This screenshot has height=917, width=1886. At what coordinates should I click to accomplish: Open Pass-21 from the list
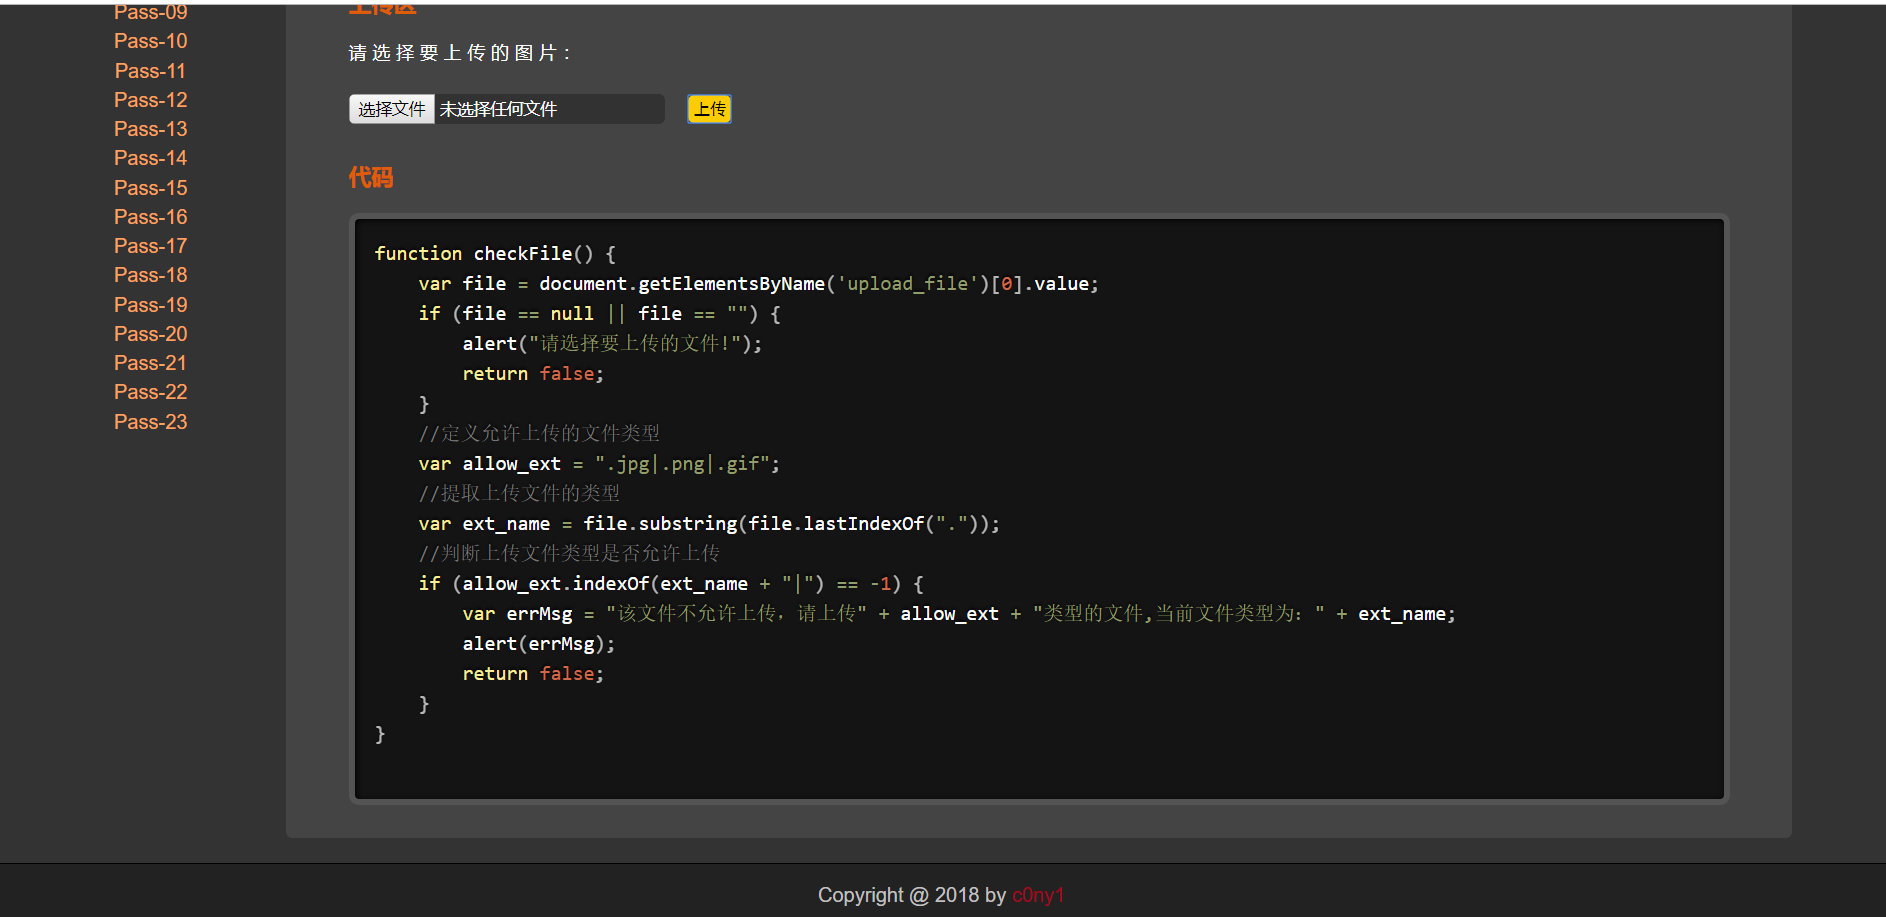(150, 363)
